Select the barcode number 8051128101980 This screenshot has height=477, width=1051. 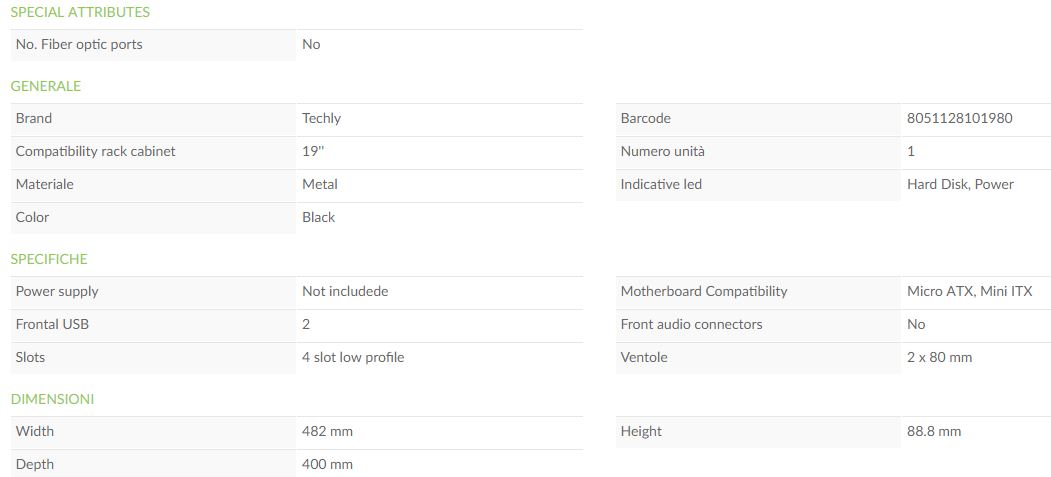point(959,118)
